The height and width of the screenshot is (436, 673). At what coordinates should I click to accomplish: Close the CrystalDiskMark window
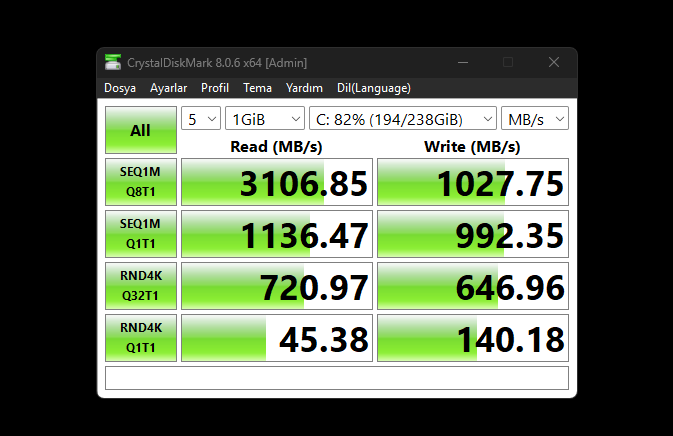coord(554,63)
